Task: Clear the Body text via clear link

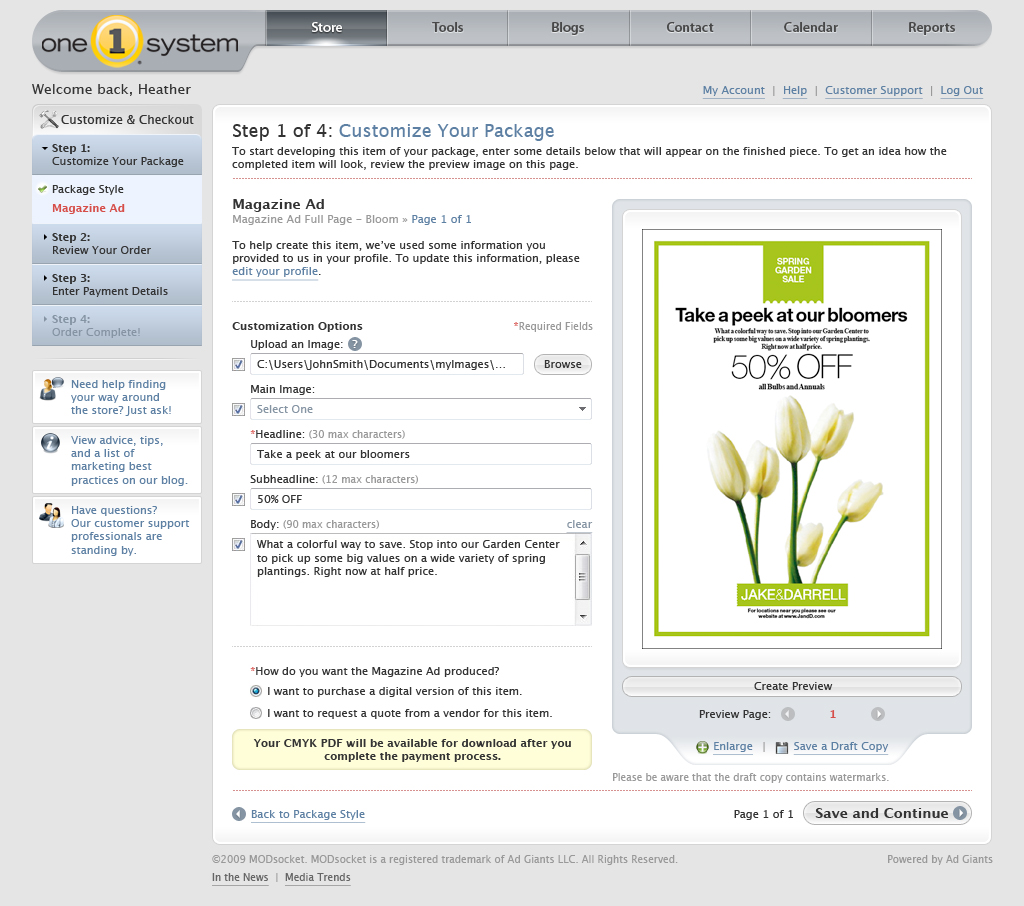Action: coord(579,524)
